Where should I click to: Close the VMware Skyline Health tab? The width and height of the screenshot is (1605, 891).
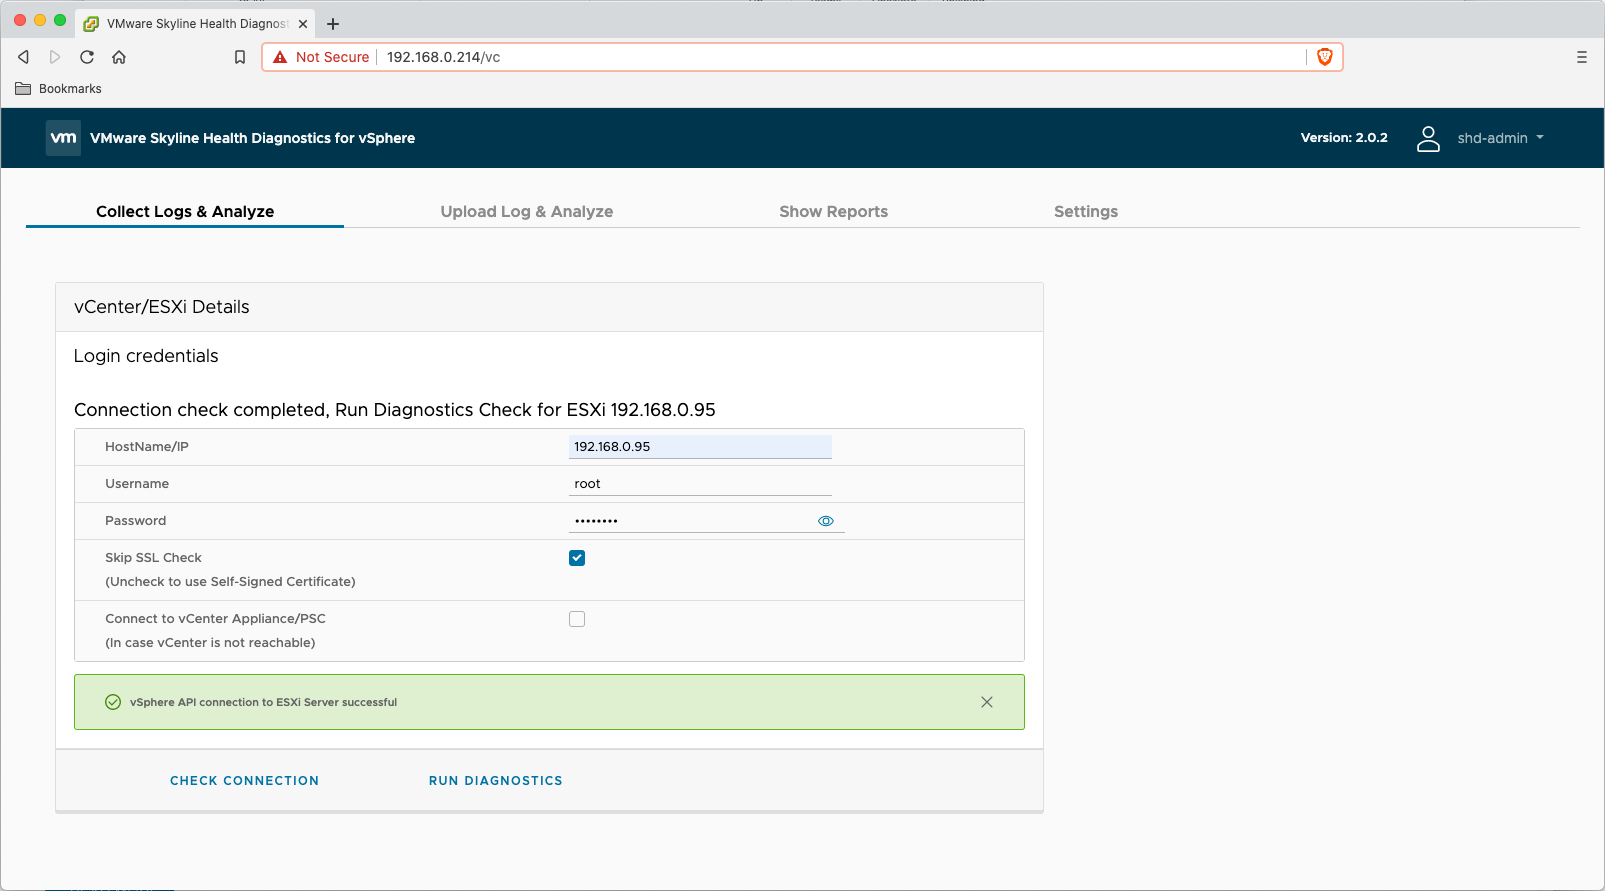(x=303, y=24)
